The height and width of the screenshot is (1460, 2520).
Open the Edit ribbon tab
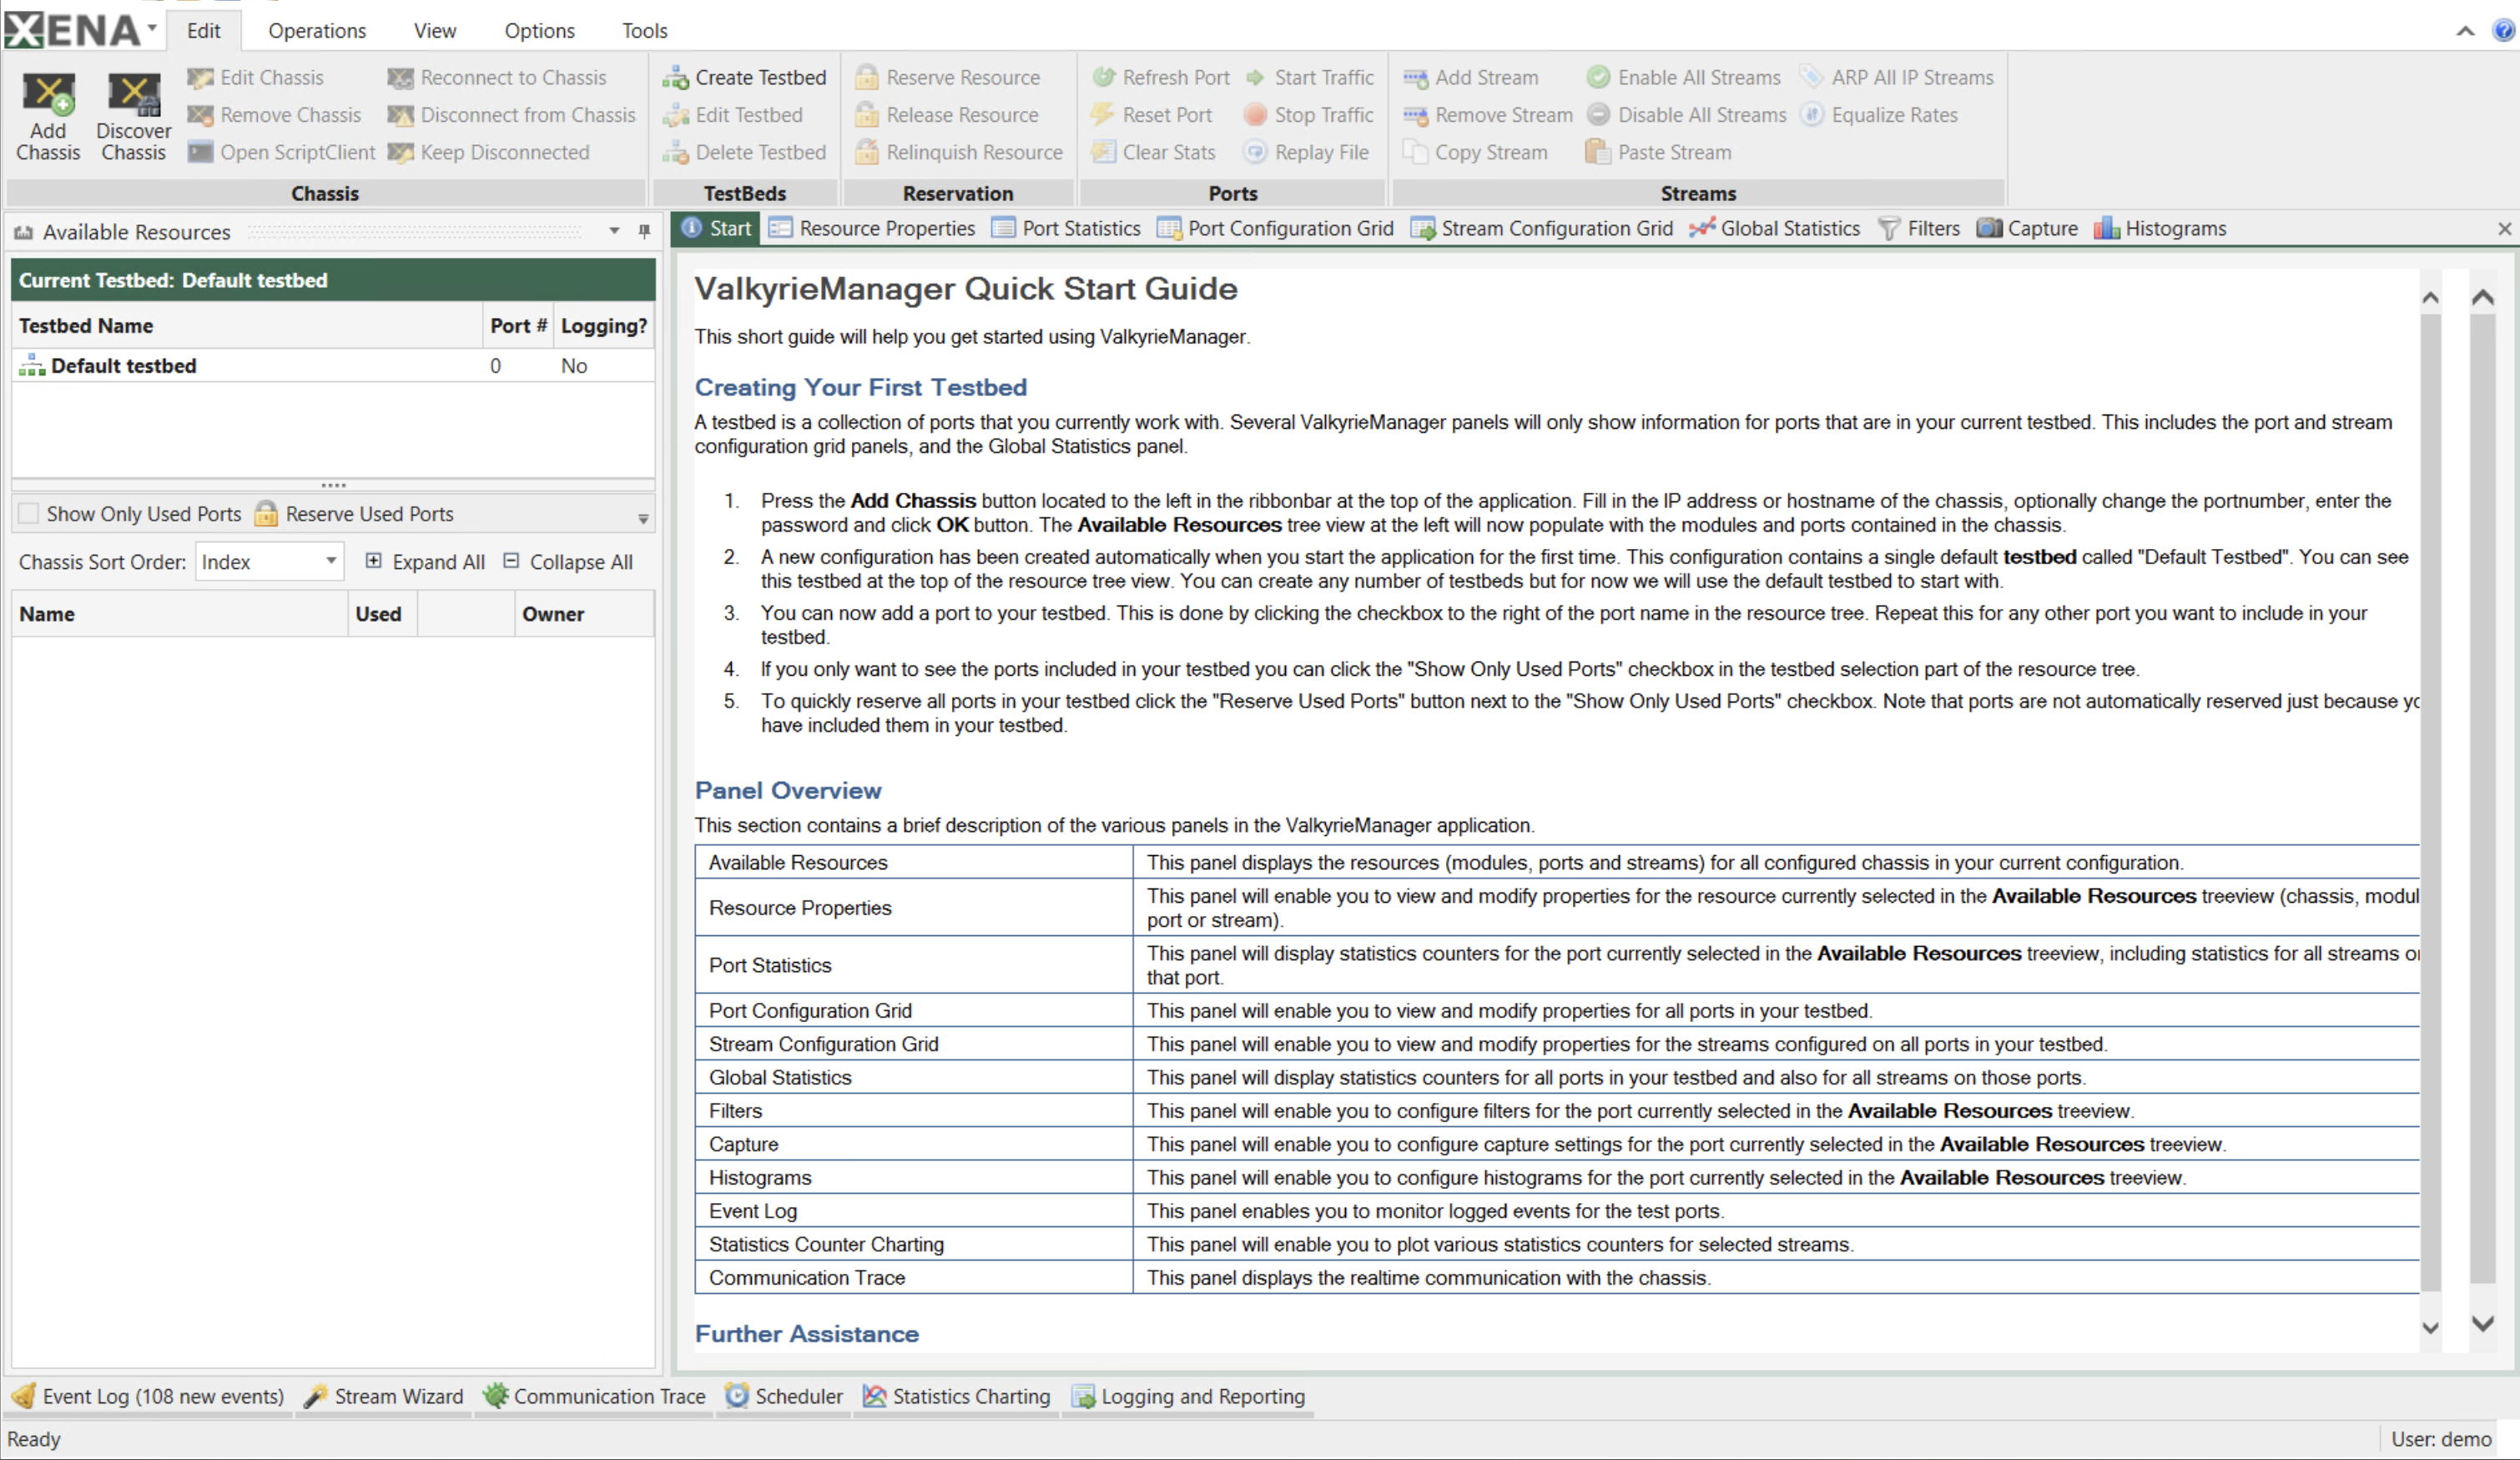pyautogui.click(x=203, y=30)
